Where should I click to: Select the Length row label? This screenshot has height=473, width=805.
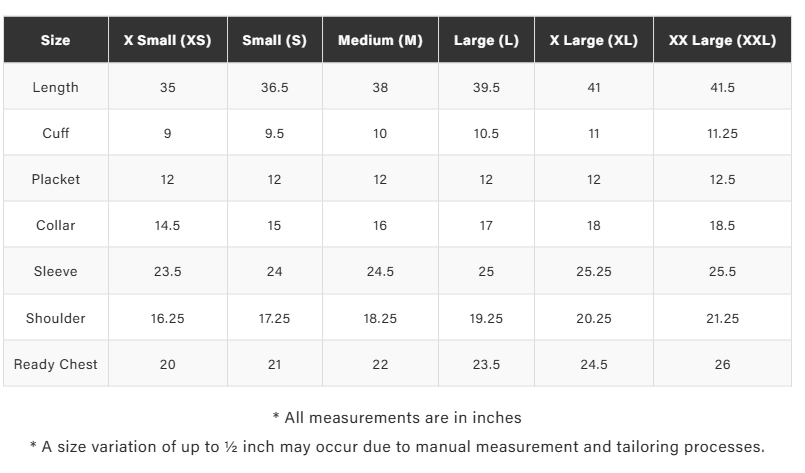point(55,87)
